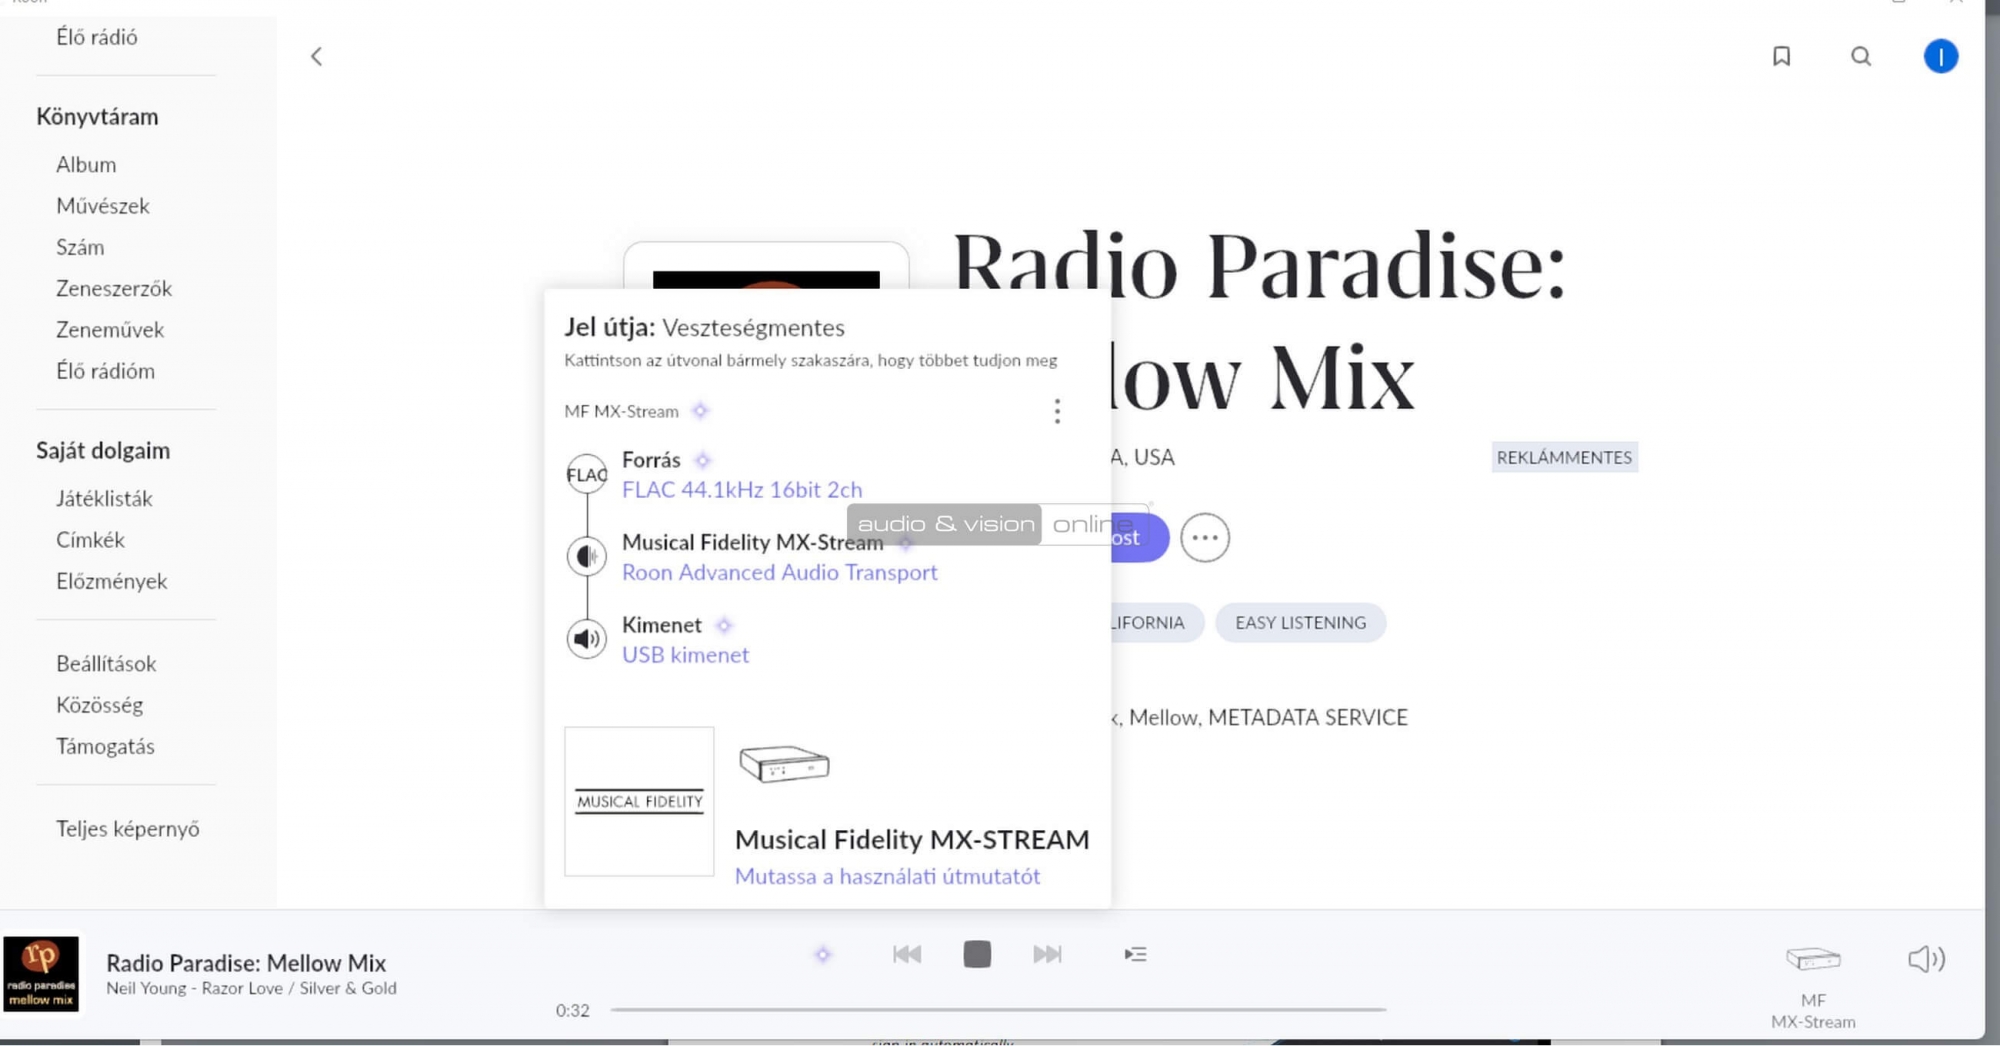Click the Roon transport speaker icon
Image resolution: width=2000 pixels, height=1046 pixels.
point(587,556)
